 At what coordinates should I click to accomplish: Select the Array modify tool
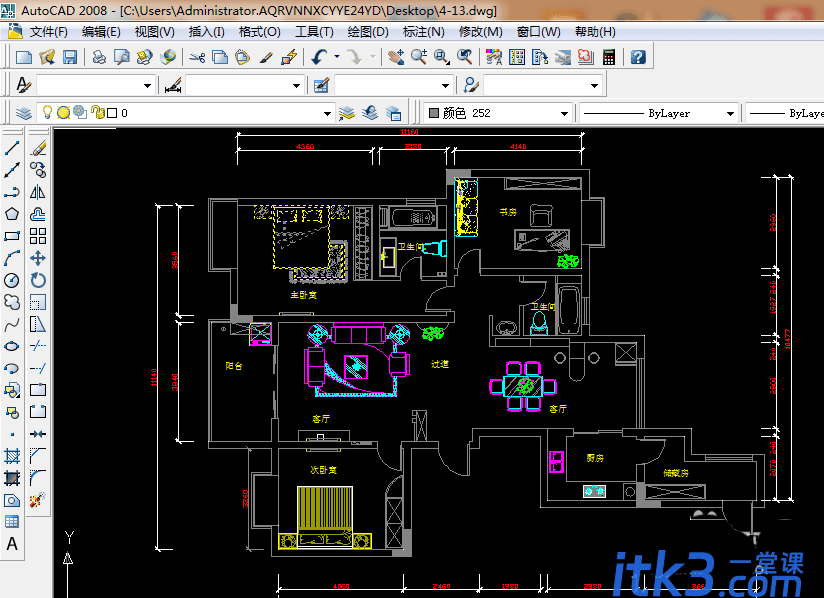[x=38, y=236]
